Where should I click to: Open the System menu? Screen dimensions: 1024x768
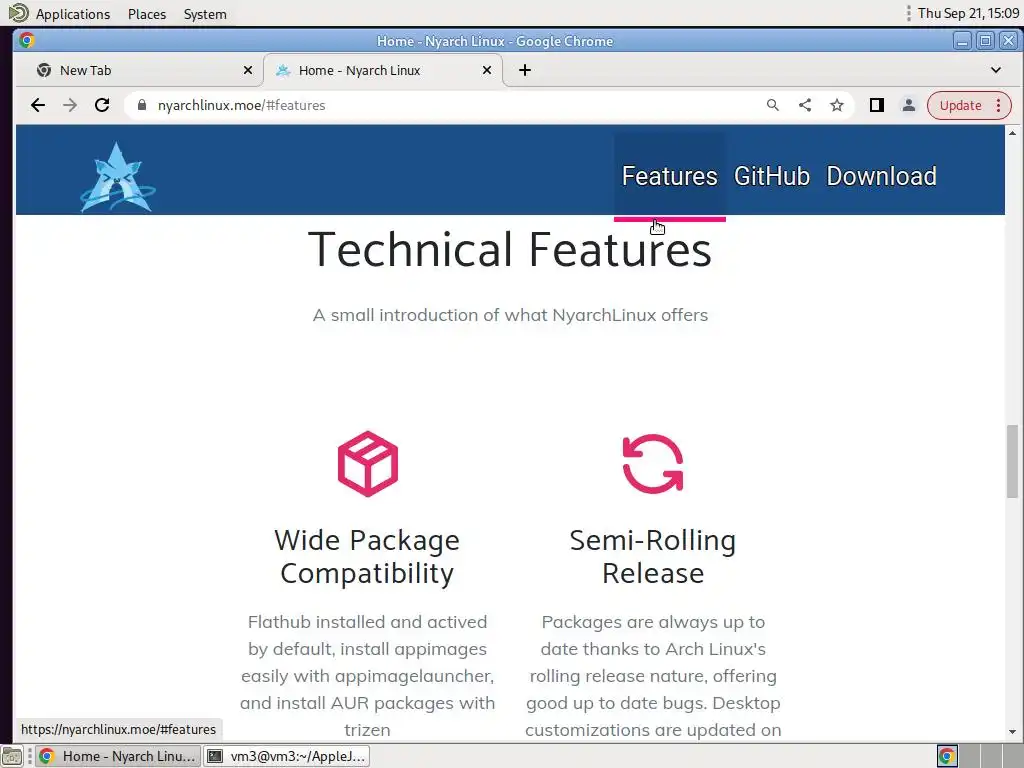[205, 14]
